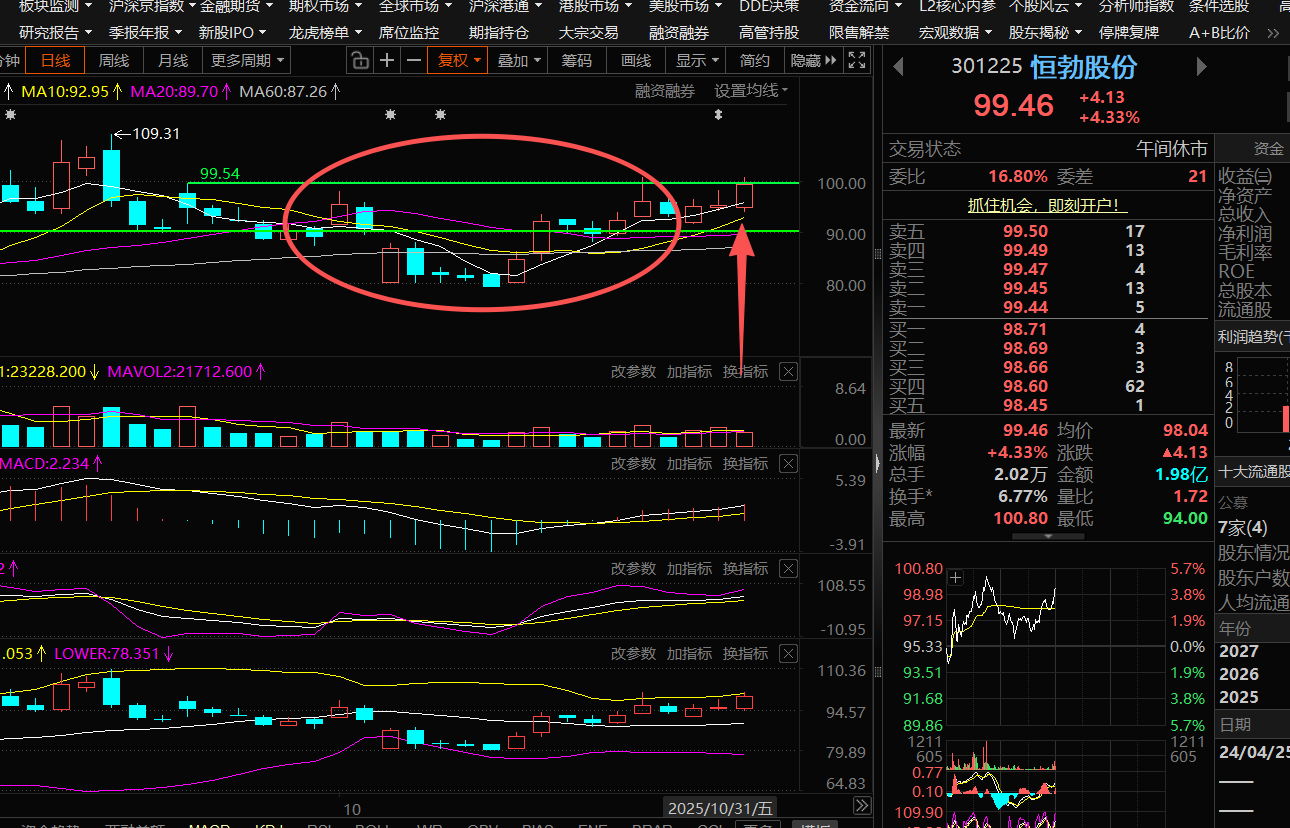
Task: Switch to 周线 weekly period
Action: (114, 61)
